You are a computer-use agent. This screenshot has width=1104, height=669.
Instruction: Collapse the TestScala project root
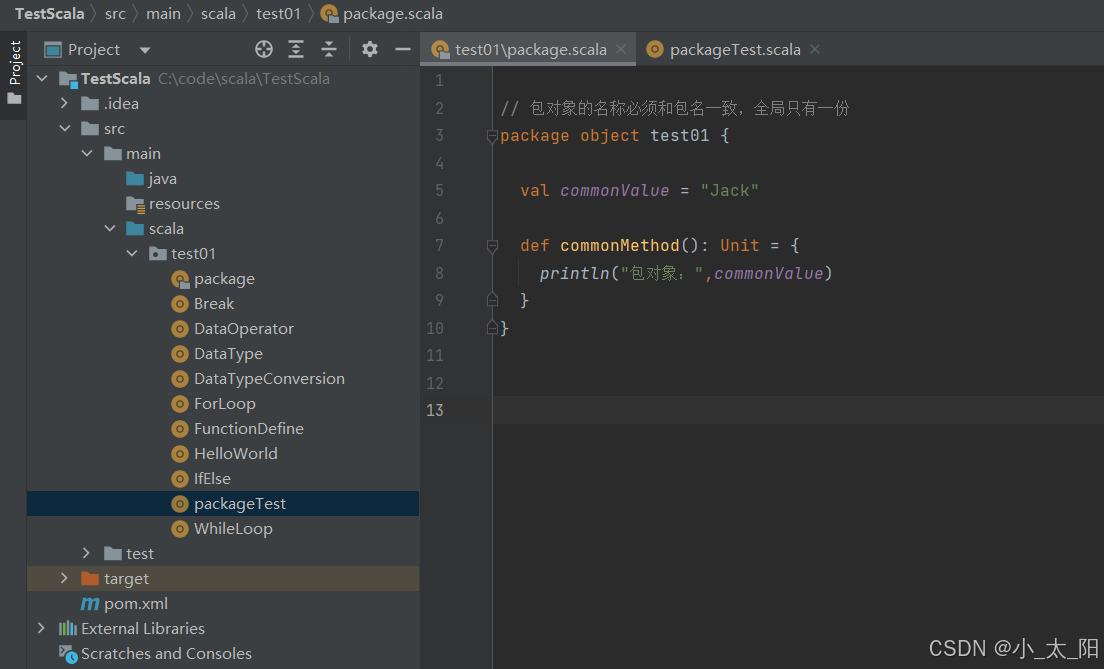(42, 78)
